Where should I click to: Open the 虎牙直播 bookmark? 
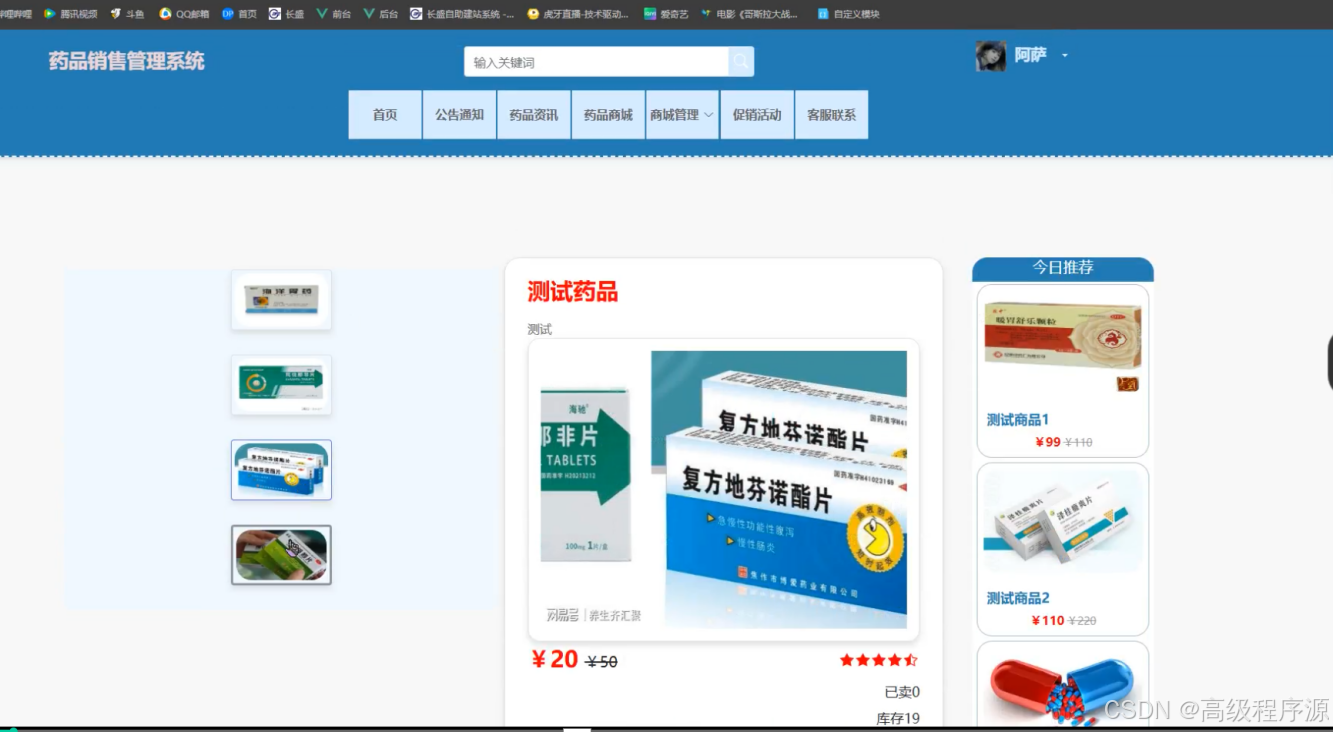click(578, 14)
